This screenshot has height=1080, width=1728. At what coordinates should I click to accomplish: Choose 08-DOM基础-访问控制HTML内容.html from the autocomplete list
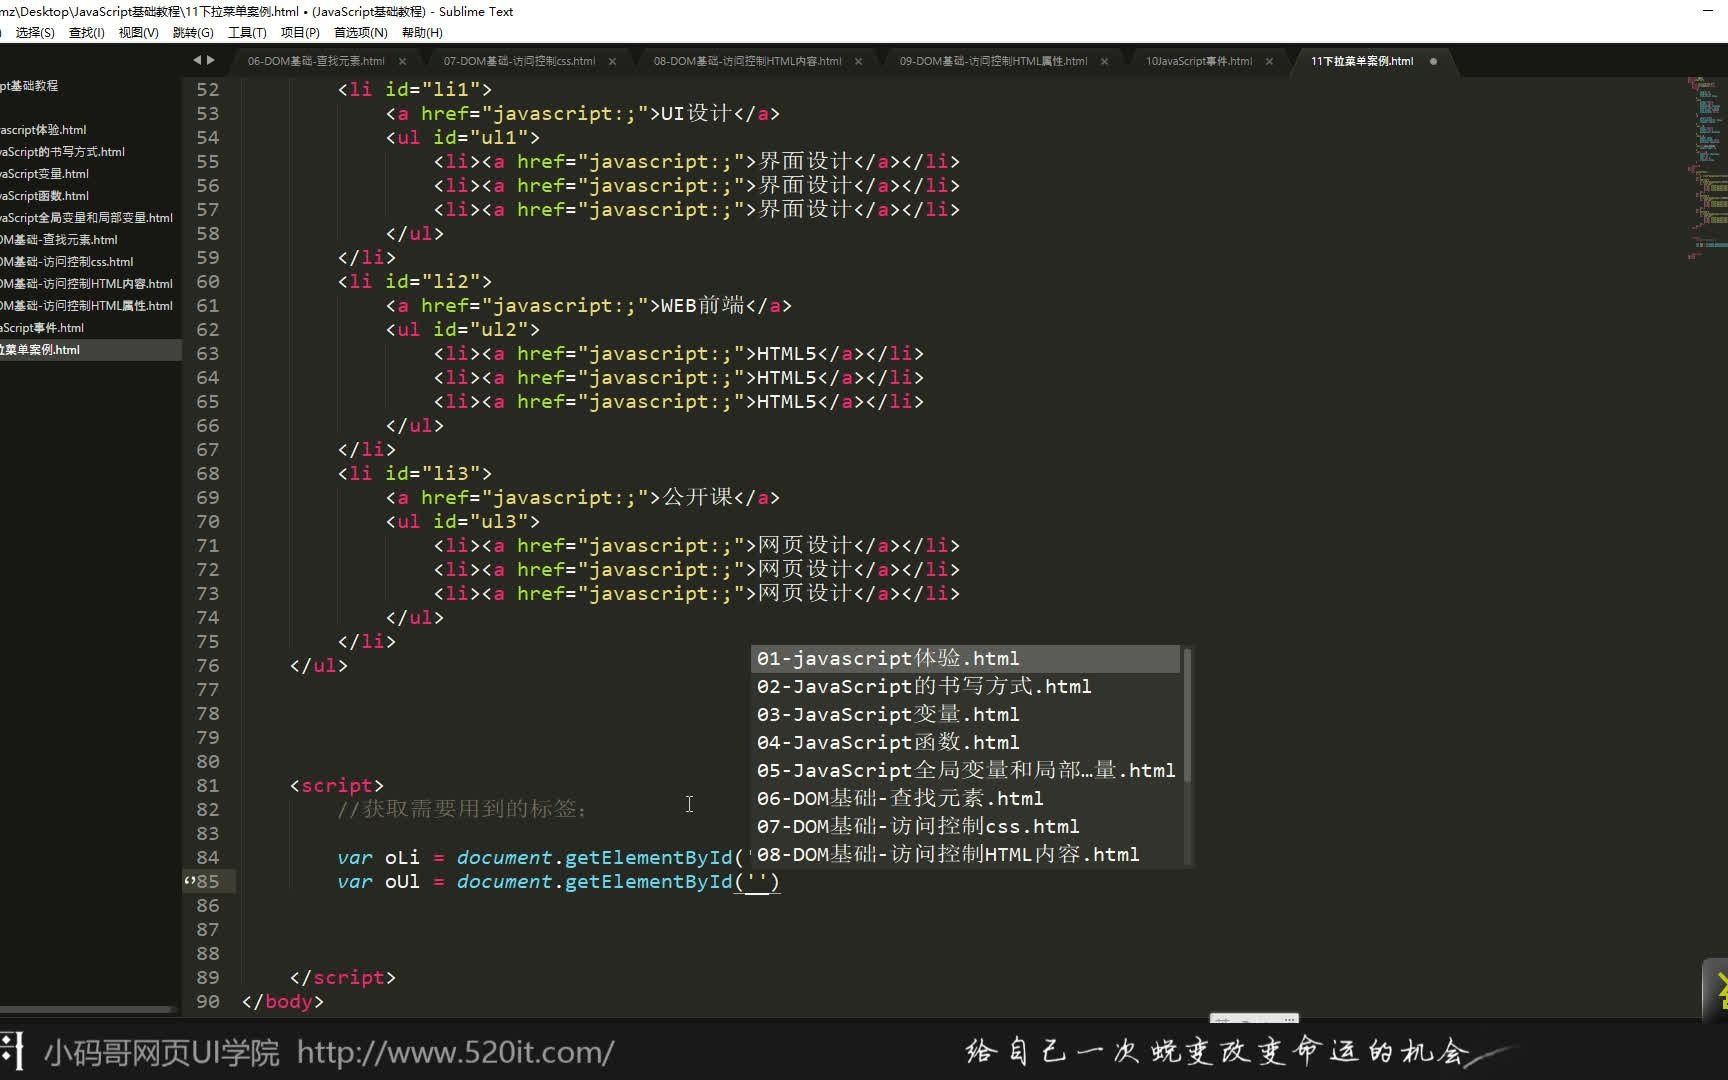pos(965,855)
